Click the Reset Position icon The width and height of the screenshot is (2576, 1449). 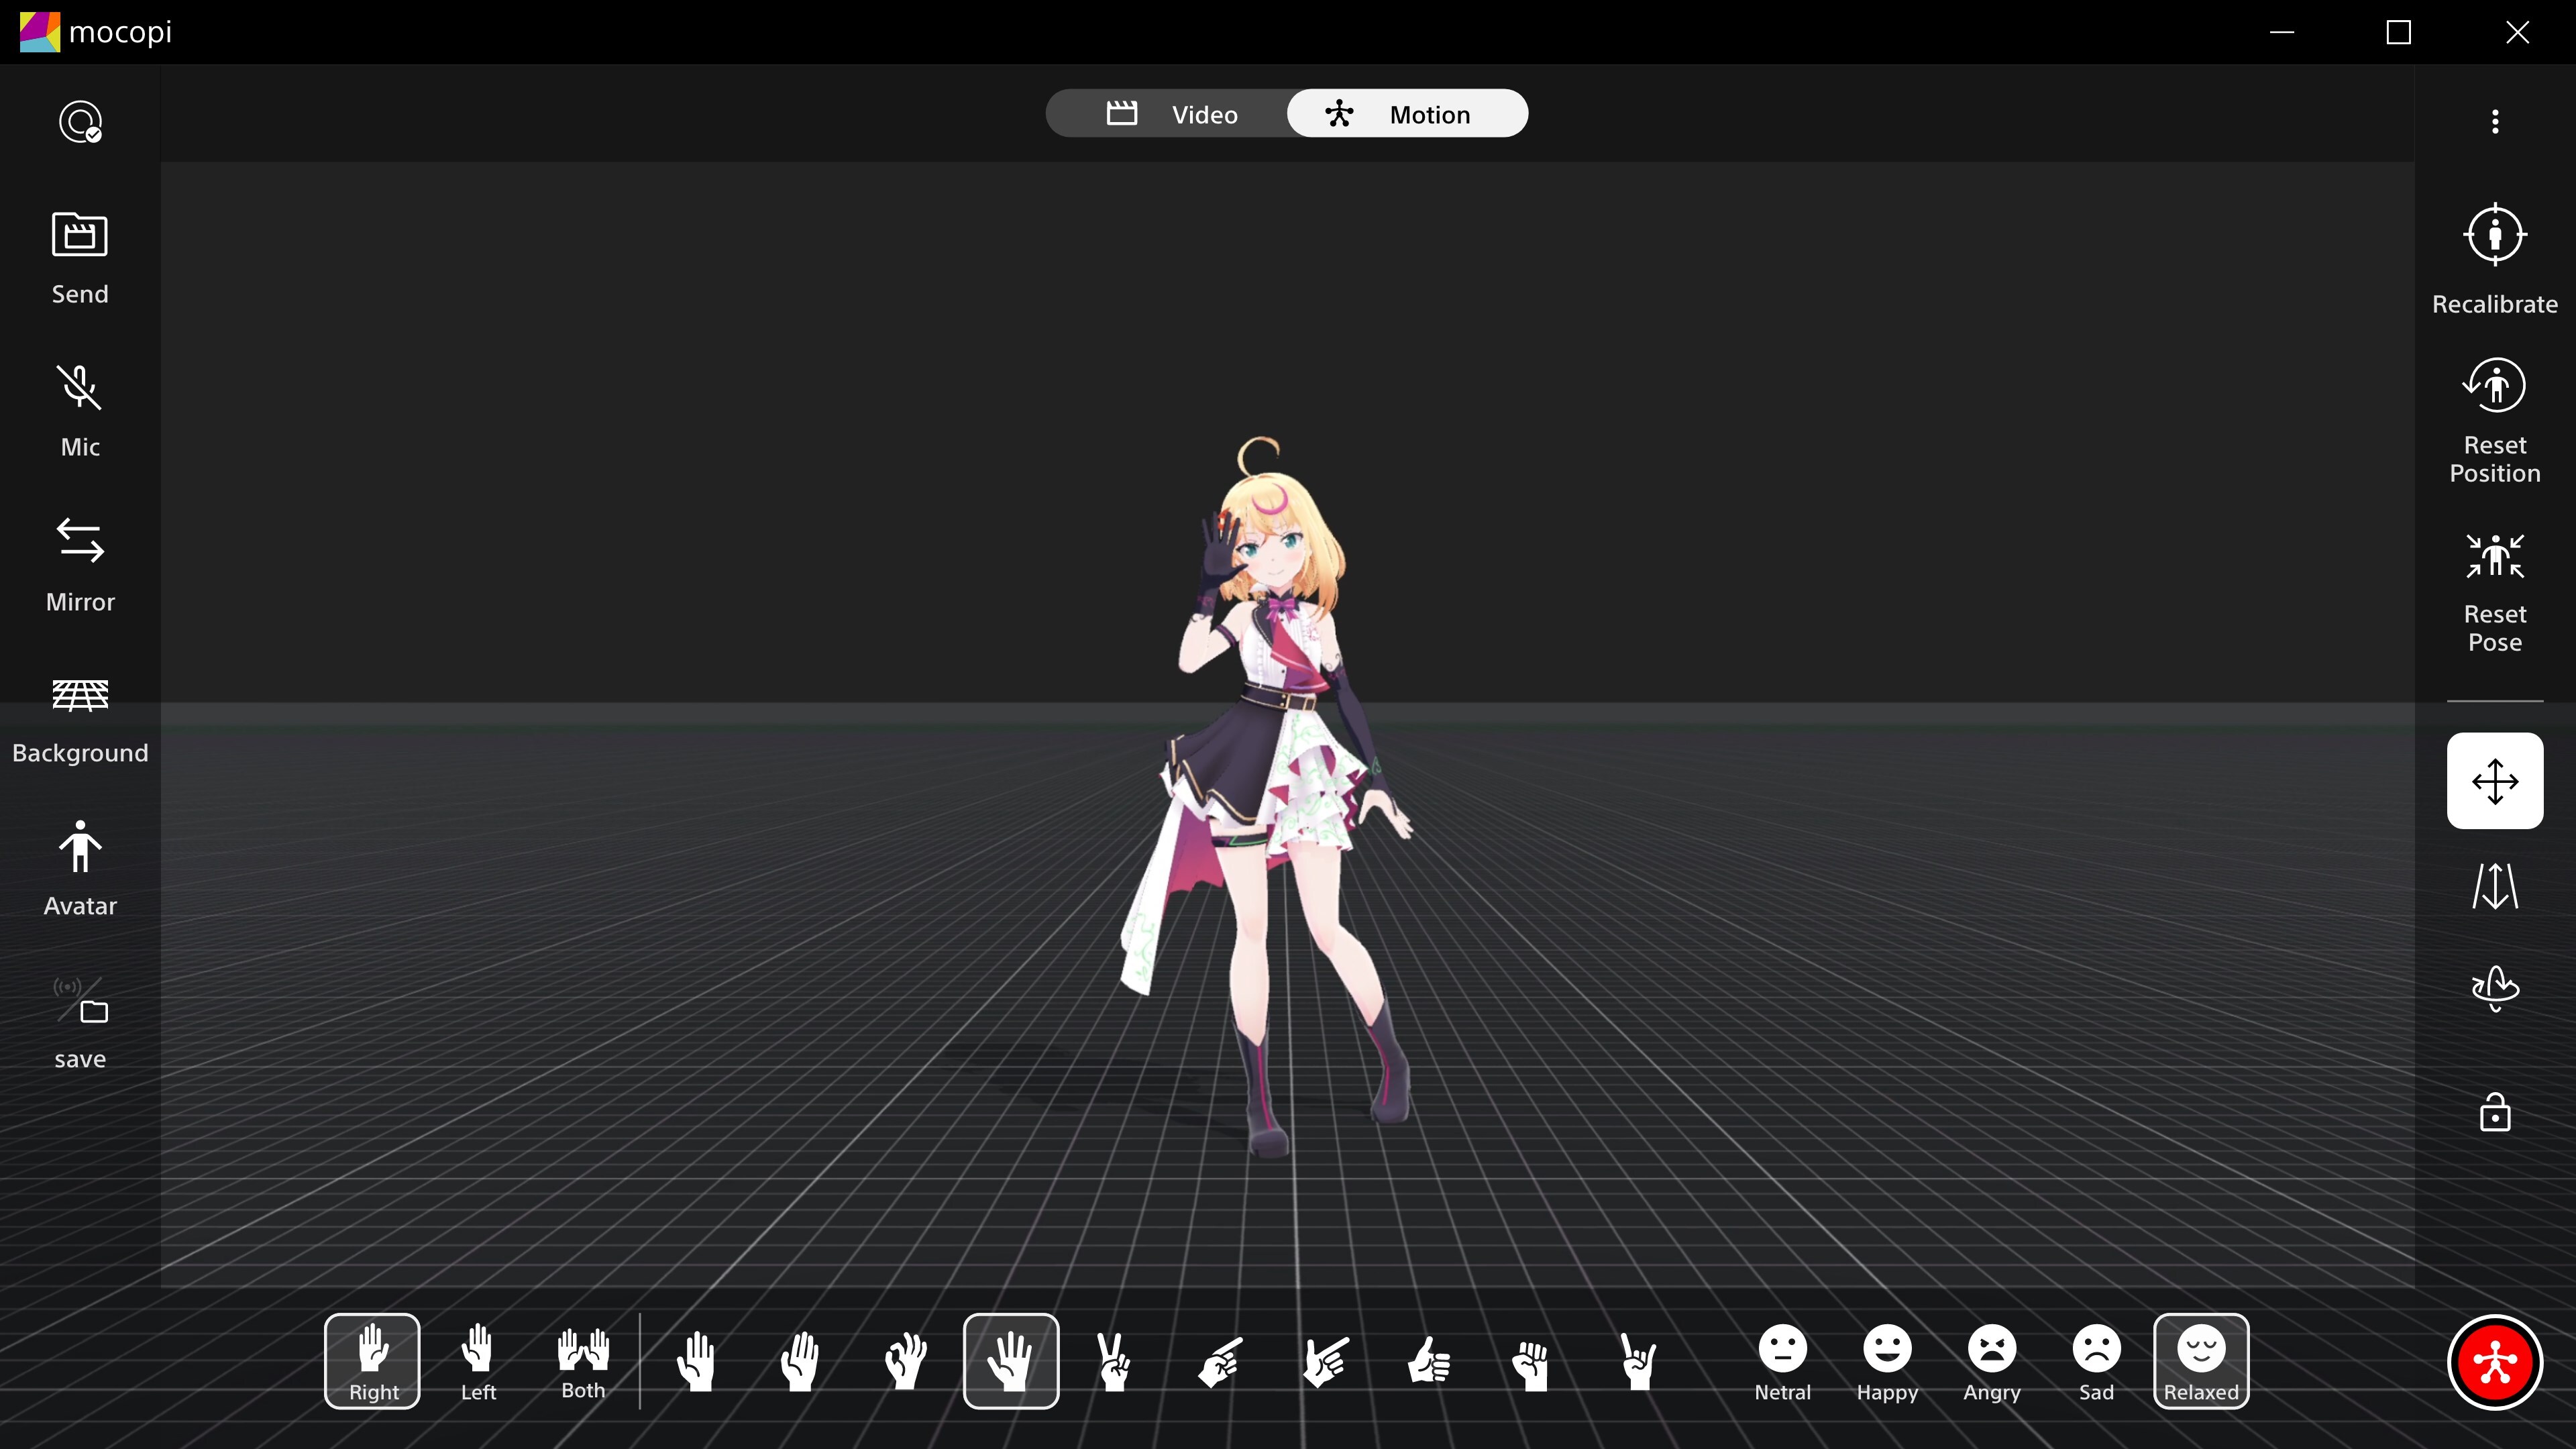(2494, 386)
